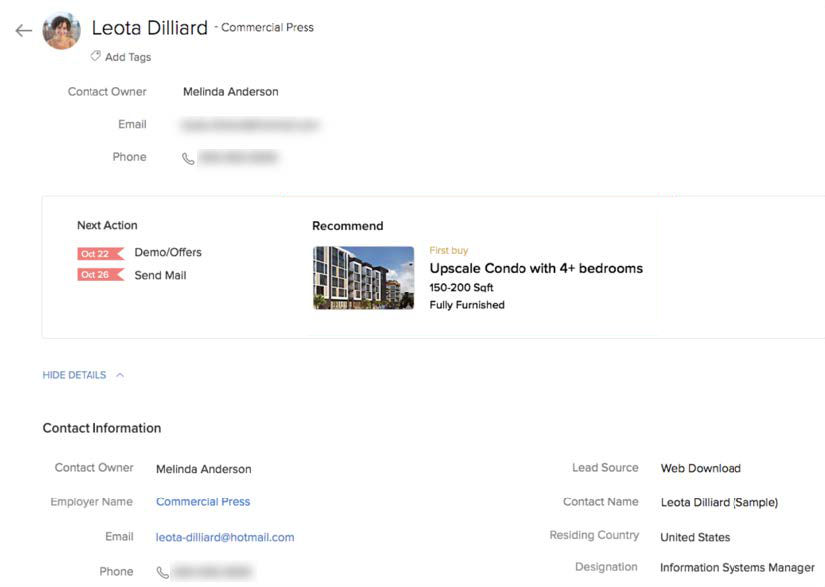Click HIDE DETAILS link
The height and width of the screenshot is (587, 825).
(74, 375)
